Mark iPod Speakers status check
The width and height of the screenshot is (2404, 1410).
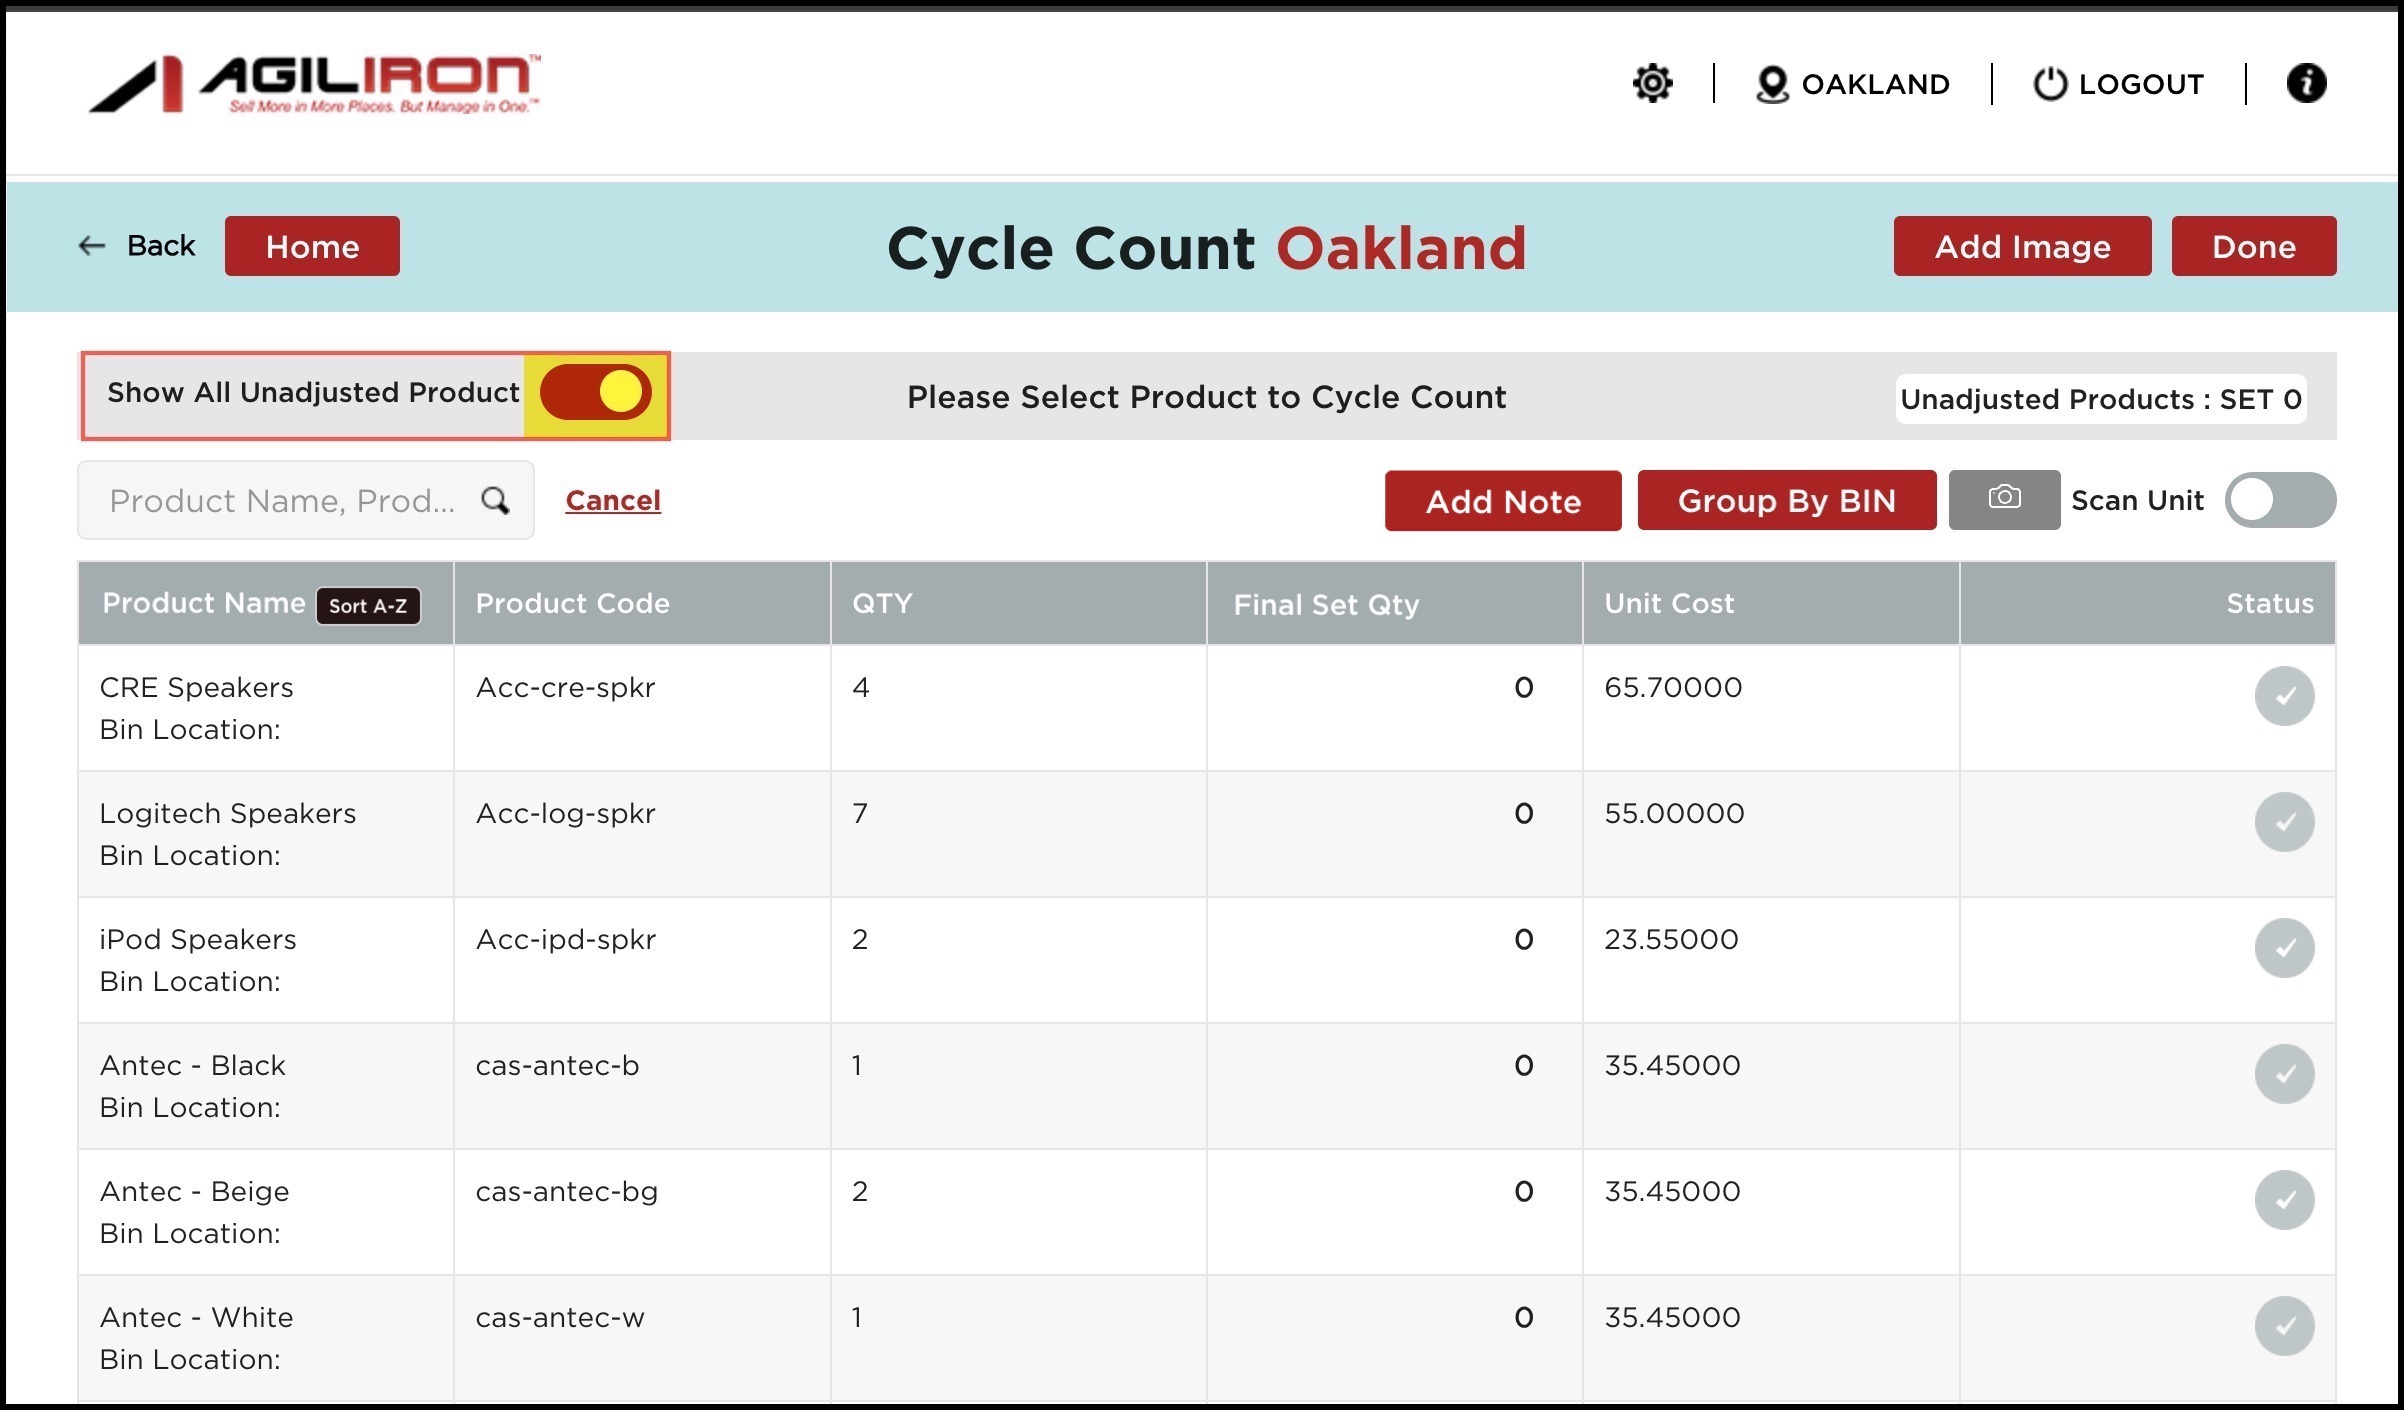click(2283, 948)
